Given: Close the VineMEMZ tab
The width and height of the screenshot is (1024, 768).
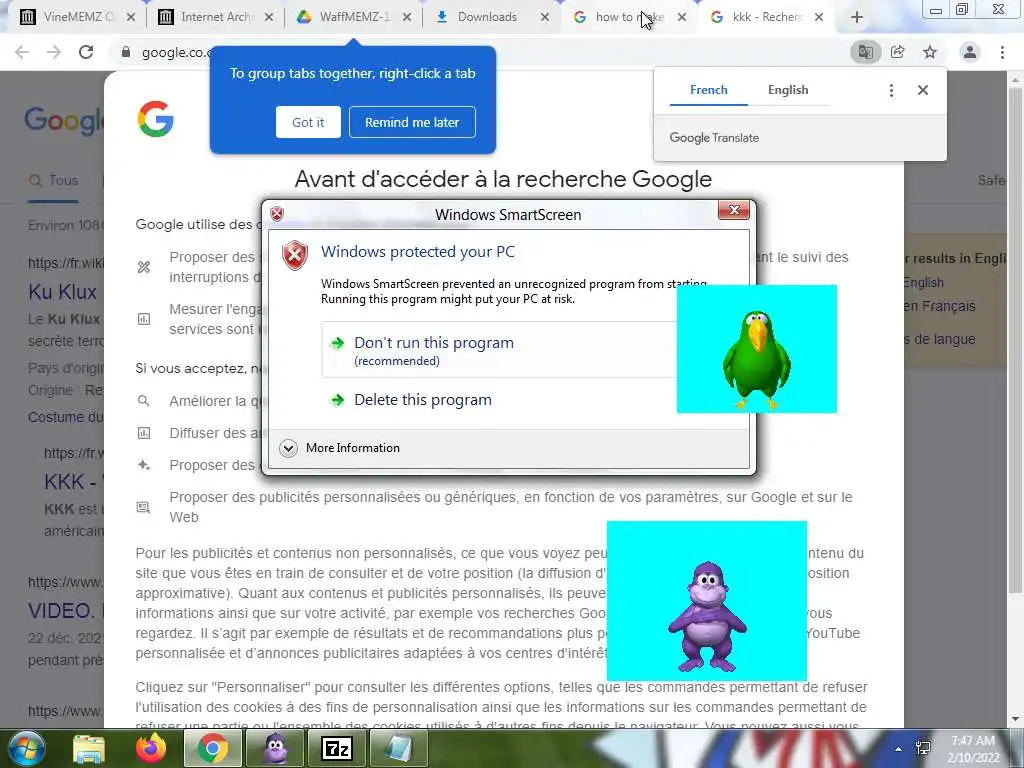Looking at the screenshot, I should (x=131, y=18).
